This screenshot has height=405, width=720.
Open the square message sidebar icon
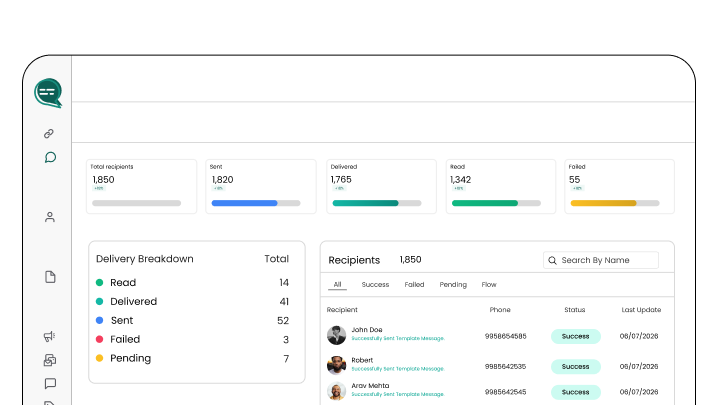pyautogui.click(x=50, y=383)
